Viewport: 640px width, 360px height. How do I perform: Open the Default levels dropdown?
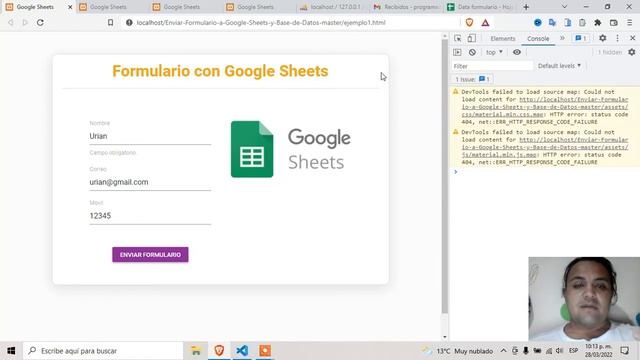click(x=559, y=66)
